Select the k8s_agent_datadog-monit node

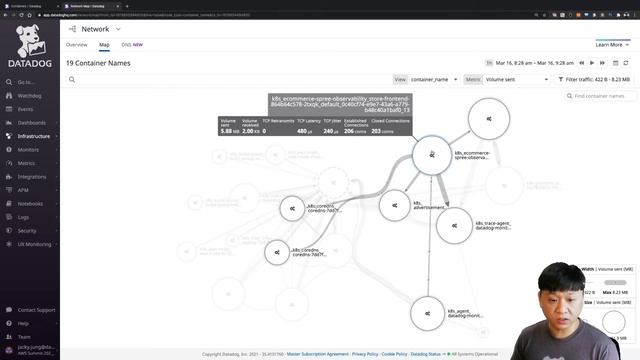427,313
